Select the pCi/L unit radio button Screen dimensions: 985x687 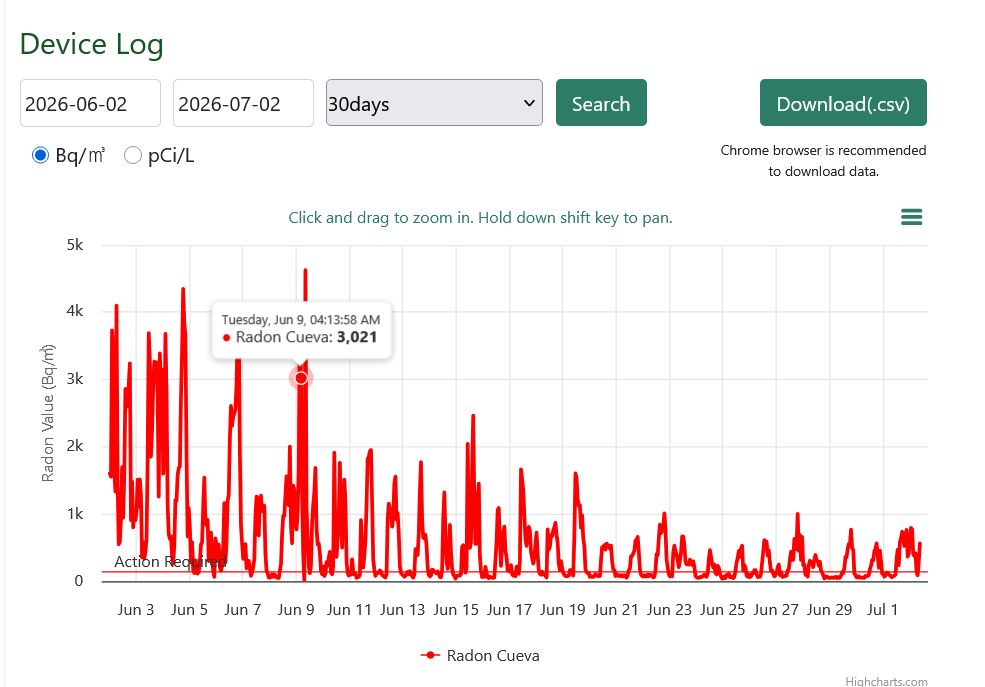pyautogui.click(x=133, y=155)
